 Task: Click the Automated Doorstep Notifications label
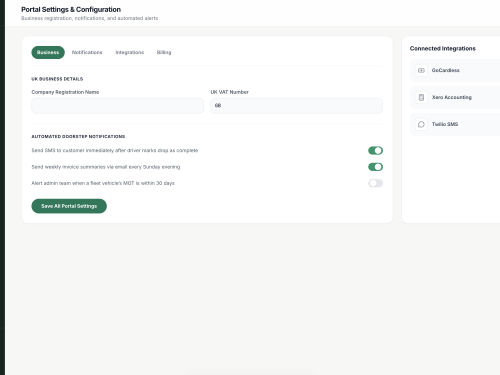pyautogui.click(x=78, y=136)
